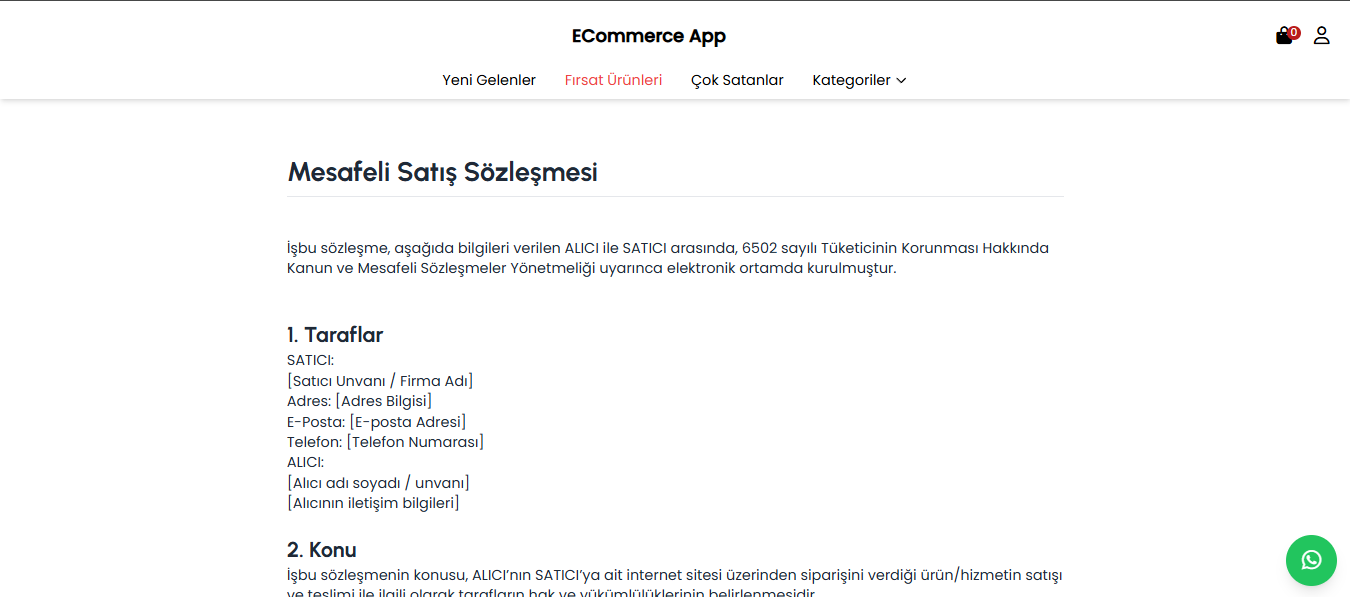This screenshot has height=597, width=1350.
Task: Click the ECommerce App title
Action: (649, 35)
